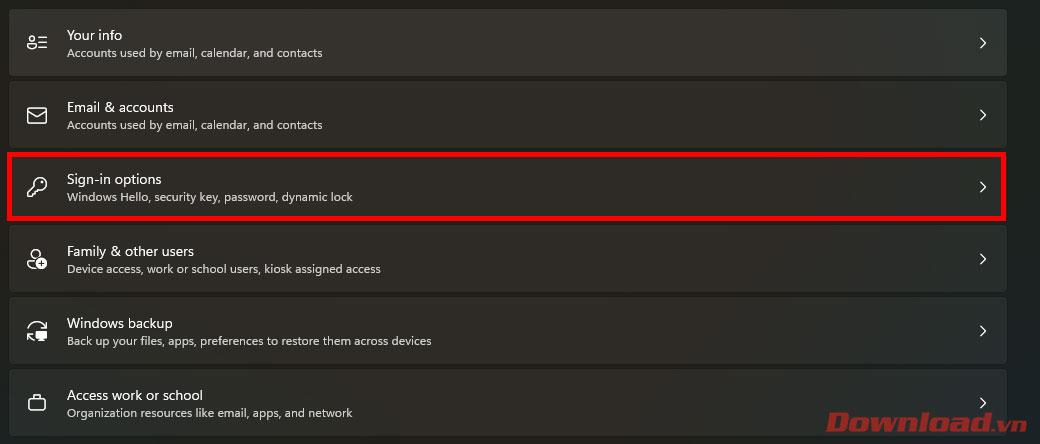Screen dimensions: 1040x444
Task: Click the Email & accounts envelope icon
Action: pyautogui.click(x=37, y=115)
